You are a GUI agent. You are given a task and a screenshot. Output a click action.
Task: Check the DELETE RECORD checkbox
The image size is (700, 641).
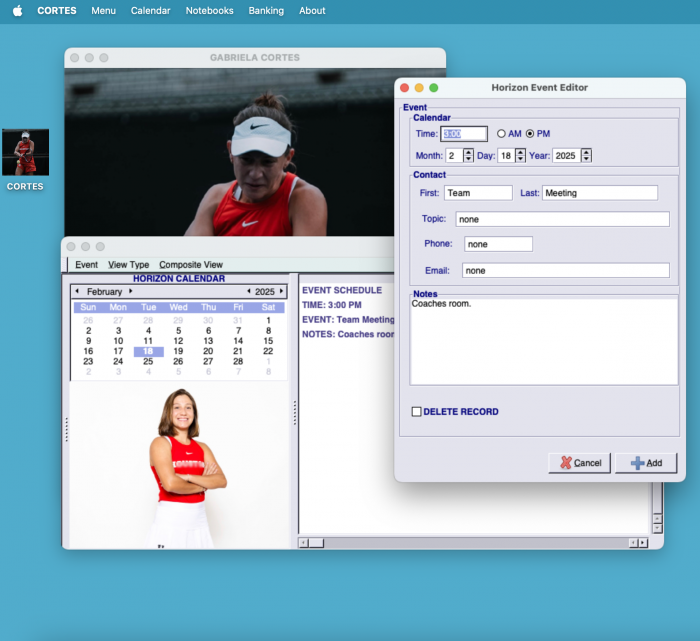pyautogui.click(x=417, y=411)
